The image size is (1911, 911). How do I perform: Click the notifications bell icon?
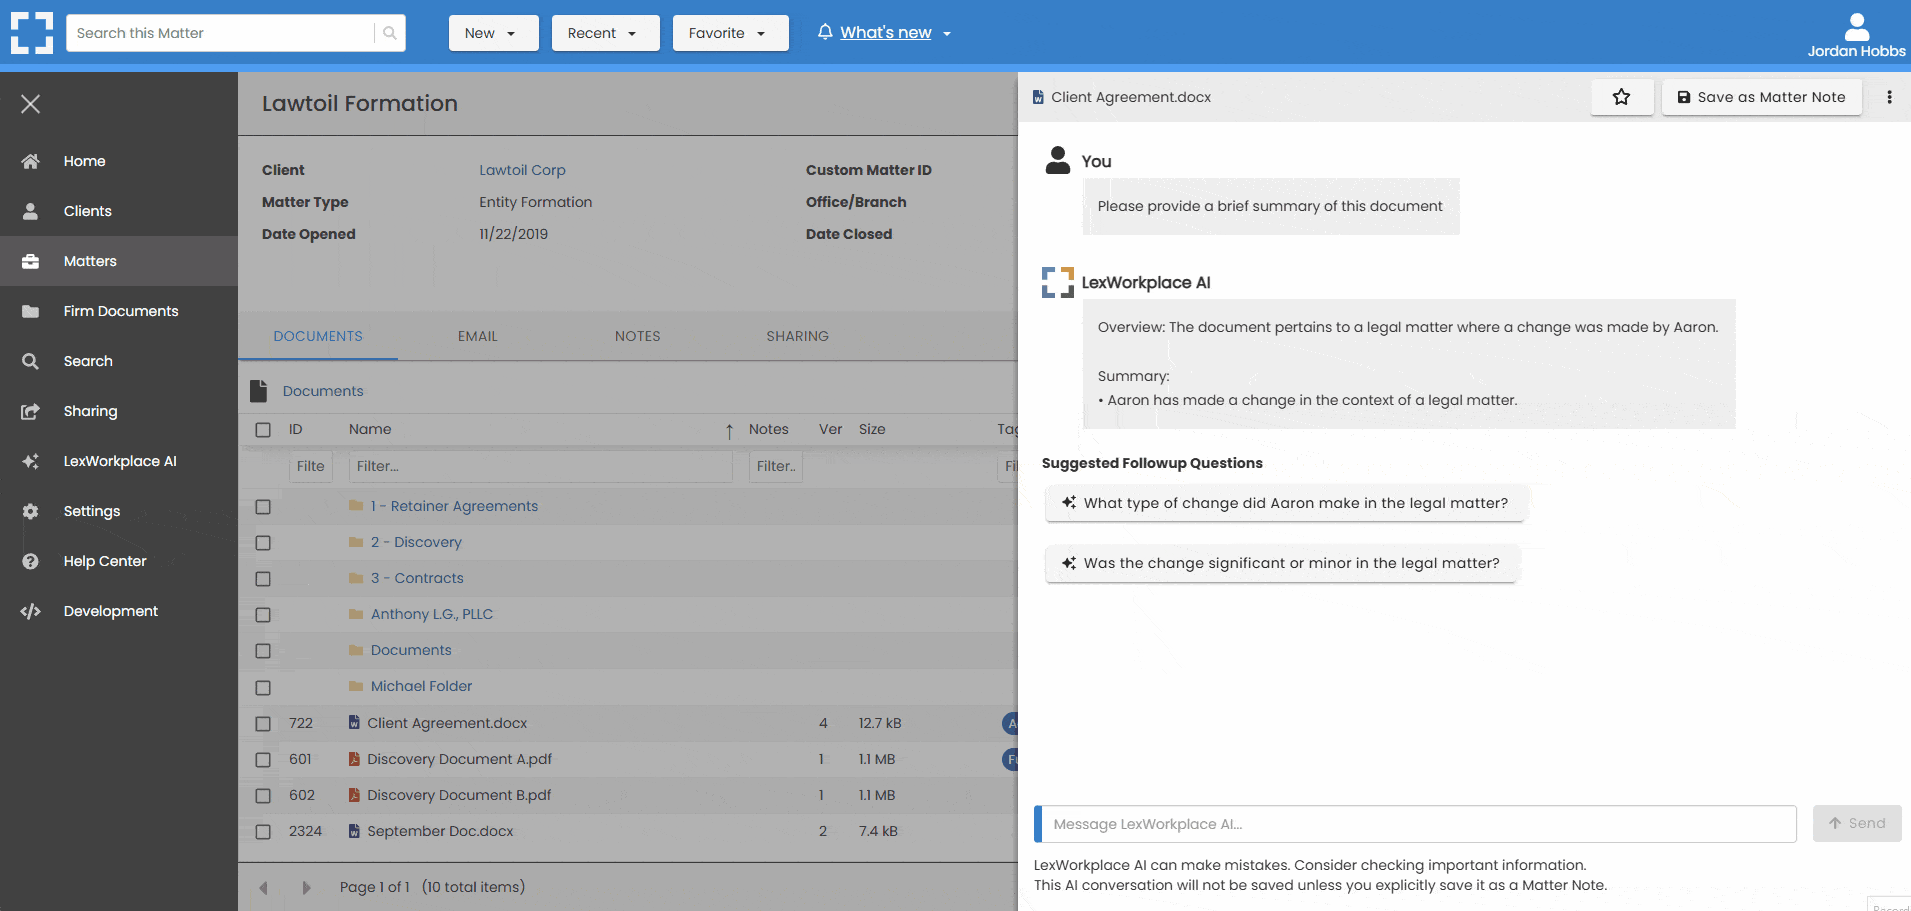click(823, 32)
